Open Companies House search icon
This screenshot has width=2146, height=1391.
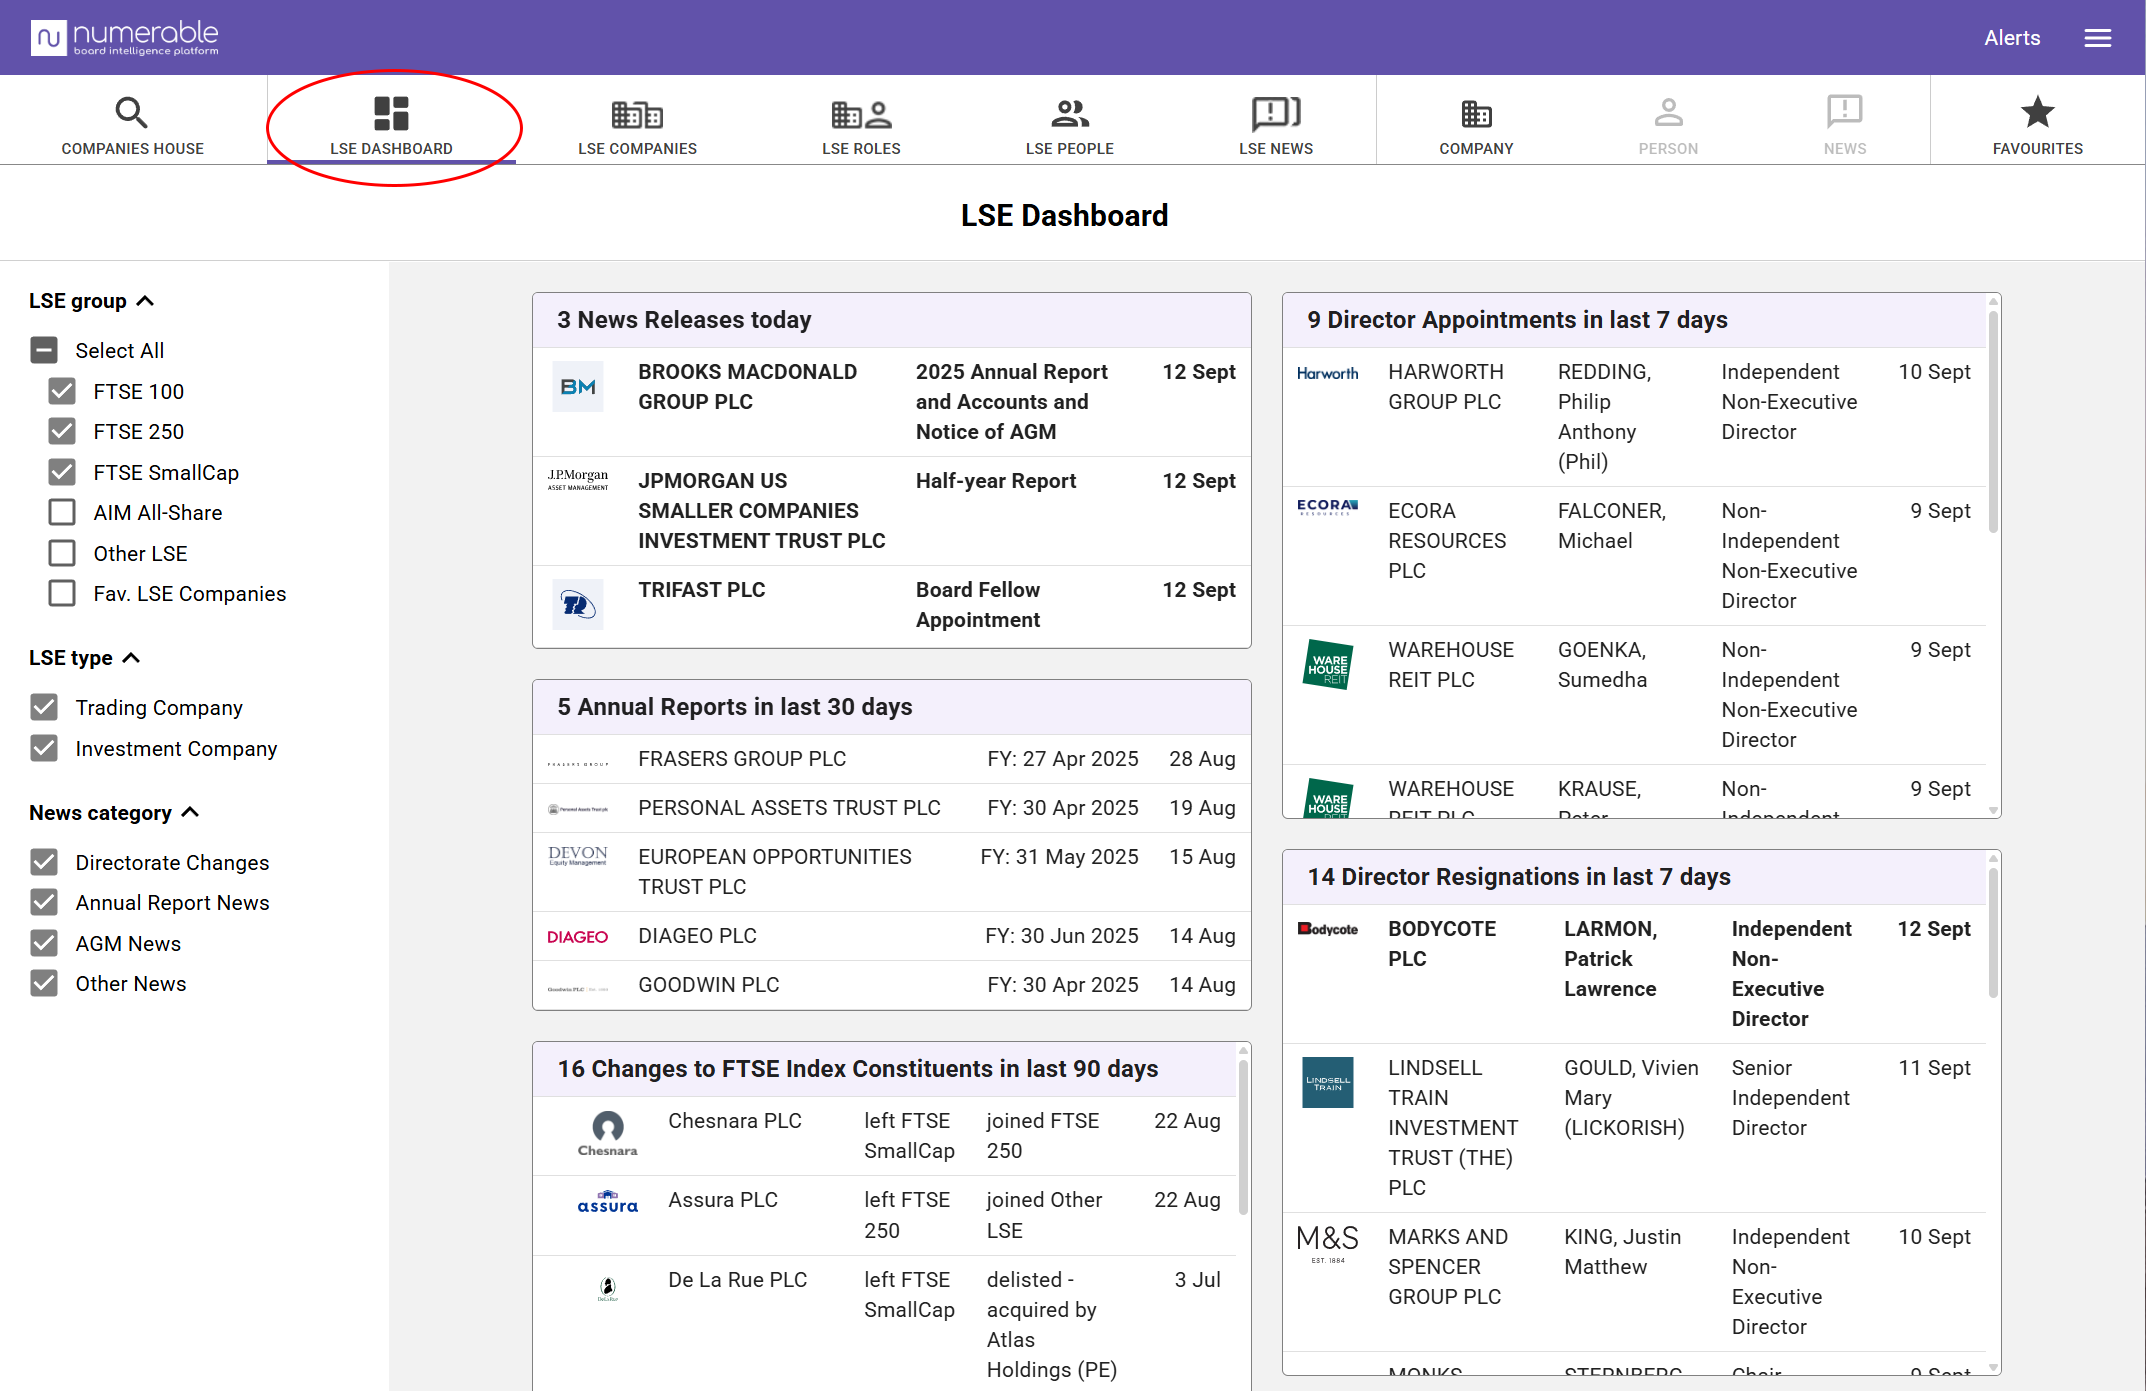(x=131, y=113)
